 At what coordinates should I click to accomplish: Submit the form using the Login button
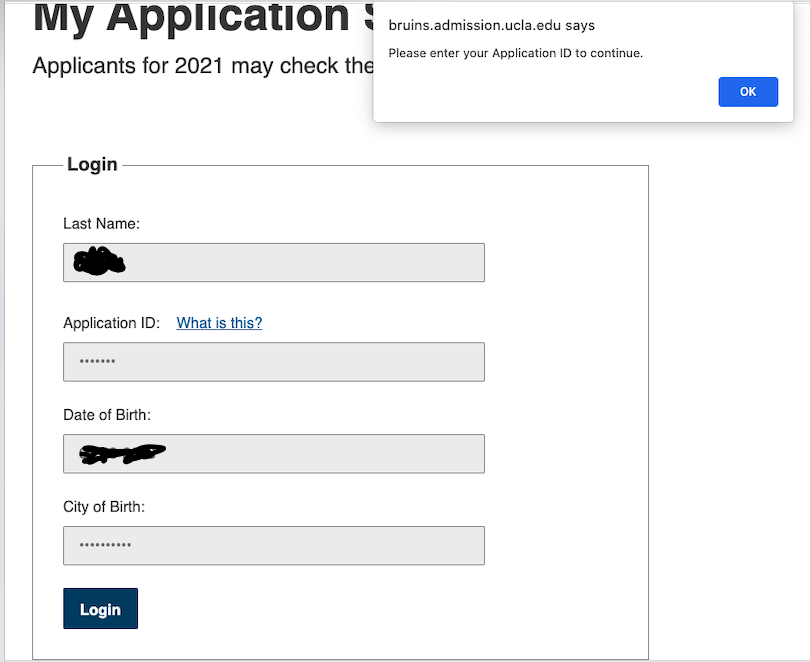[x=100, y=608]
